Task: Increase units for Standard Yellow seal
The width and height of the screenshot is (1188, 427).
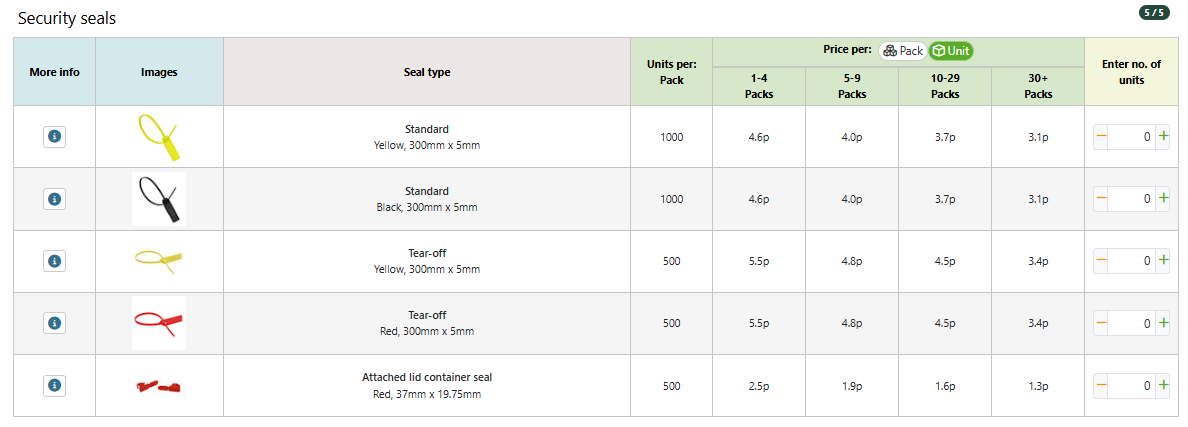Action: point(1164,137)
